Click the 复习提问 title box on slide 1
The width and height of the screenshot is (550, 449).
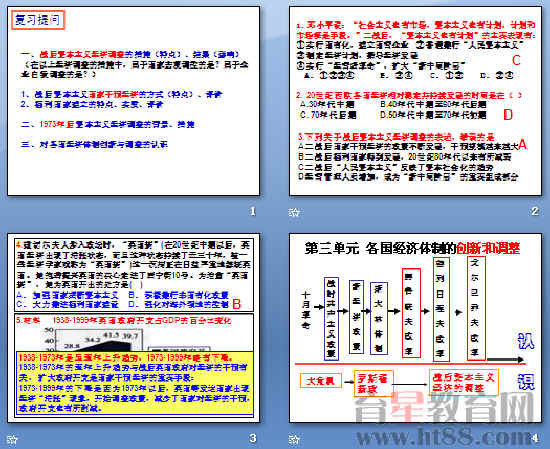(x=38, y=20)
